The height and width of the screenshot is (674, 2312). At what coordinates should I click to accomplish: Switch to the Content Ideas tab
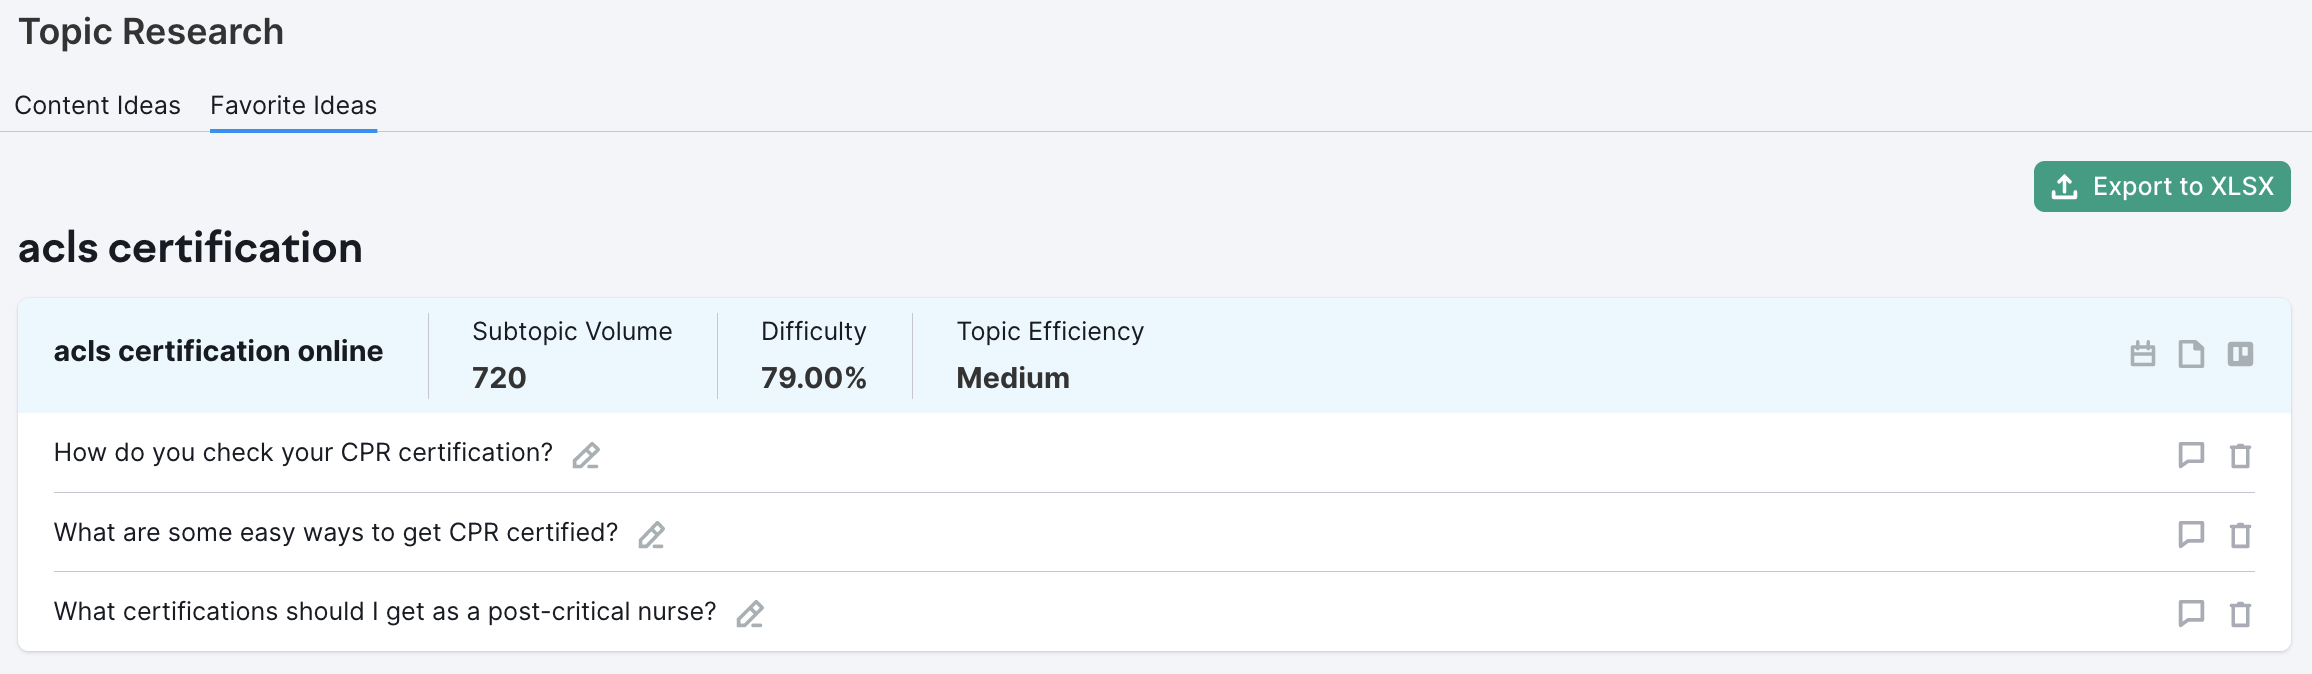(x=97, y=105)
